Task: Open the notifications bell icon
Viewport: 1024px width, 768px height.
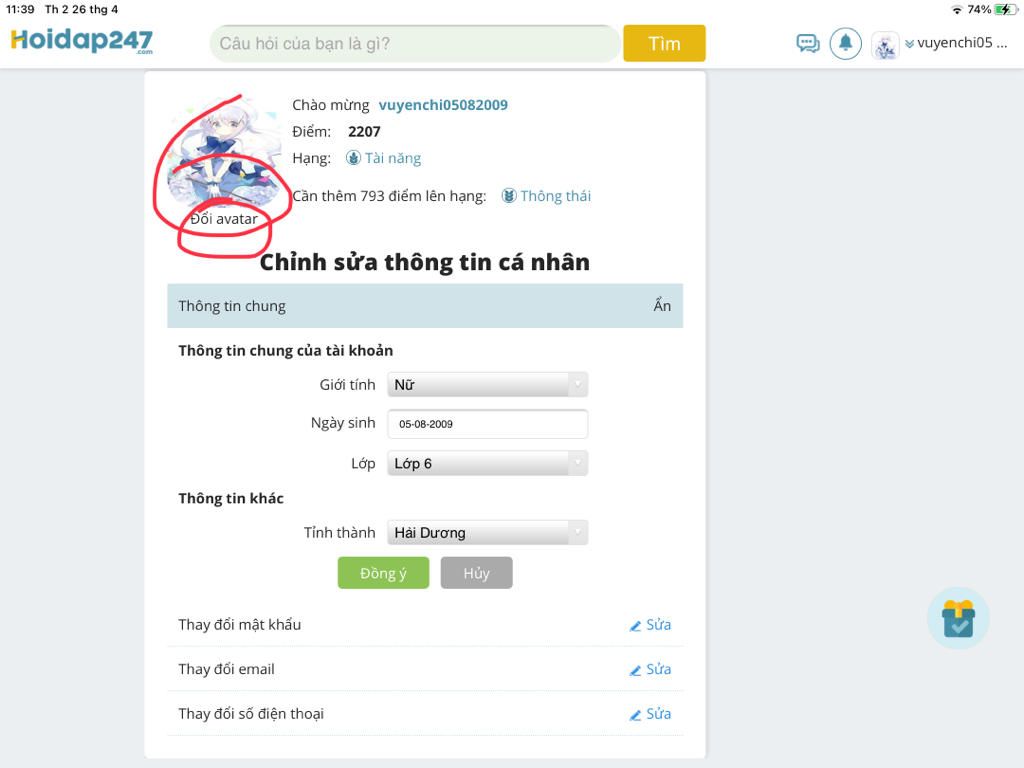Action: pos(846,44)
